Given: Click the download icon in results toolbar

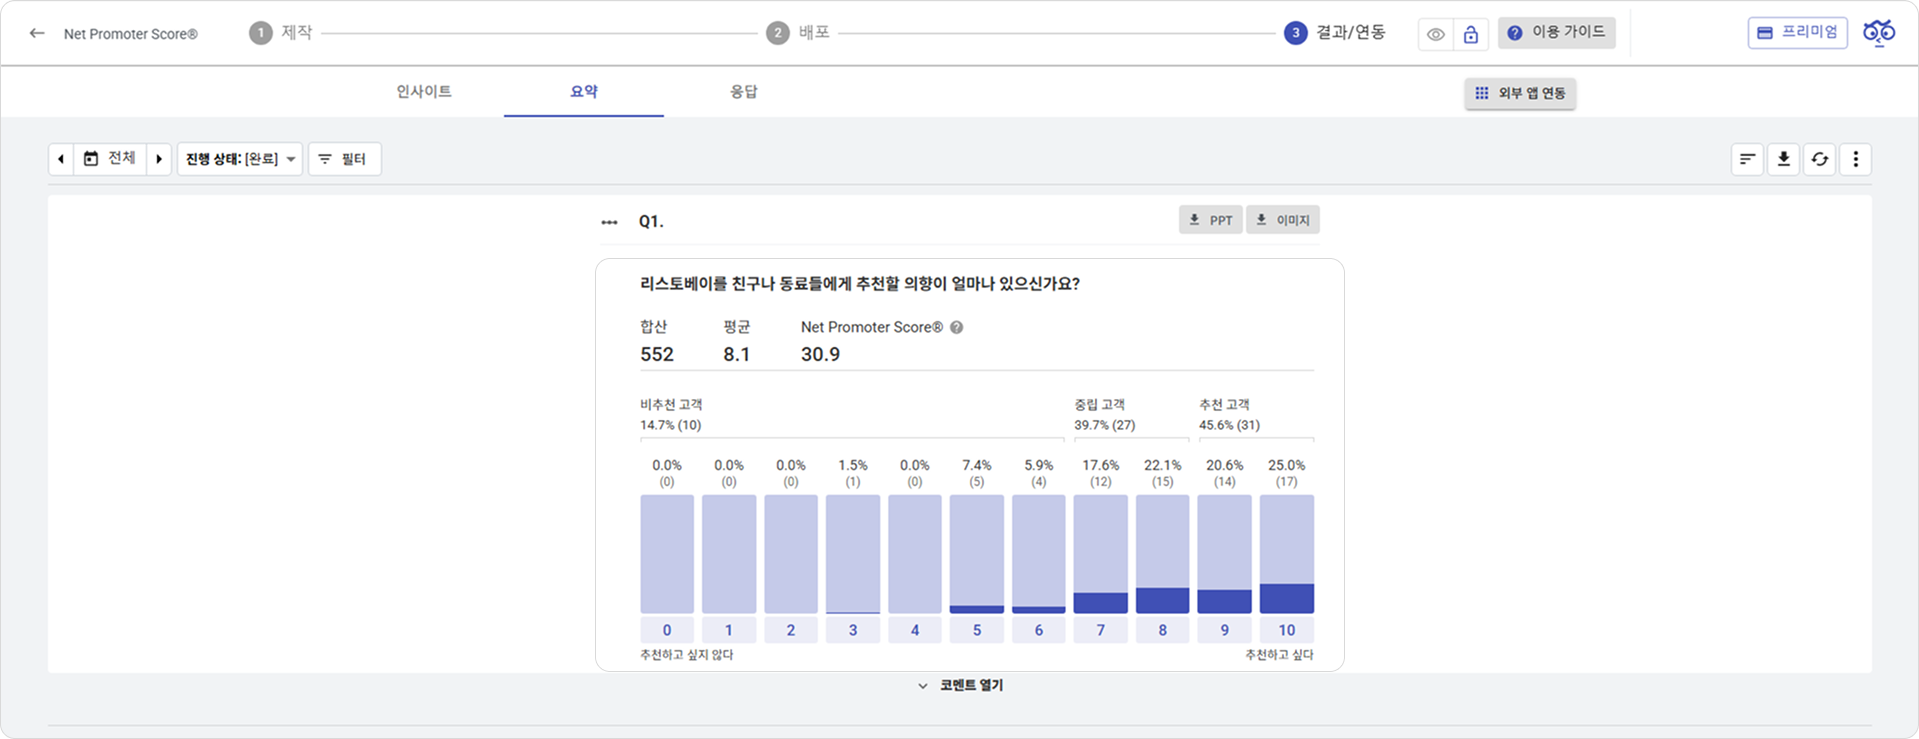Looking at the screenshot, I should point(1783,159).
